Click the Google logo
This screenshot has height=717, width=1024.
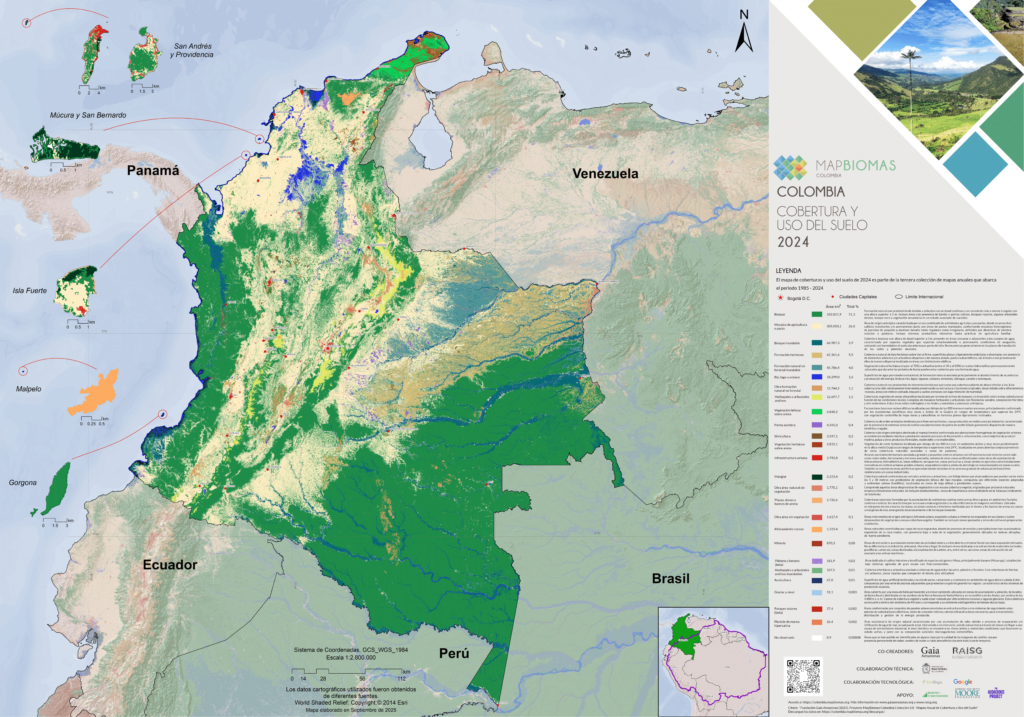pos(962,680)
